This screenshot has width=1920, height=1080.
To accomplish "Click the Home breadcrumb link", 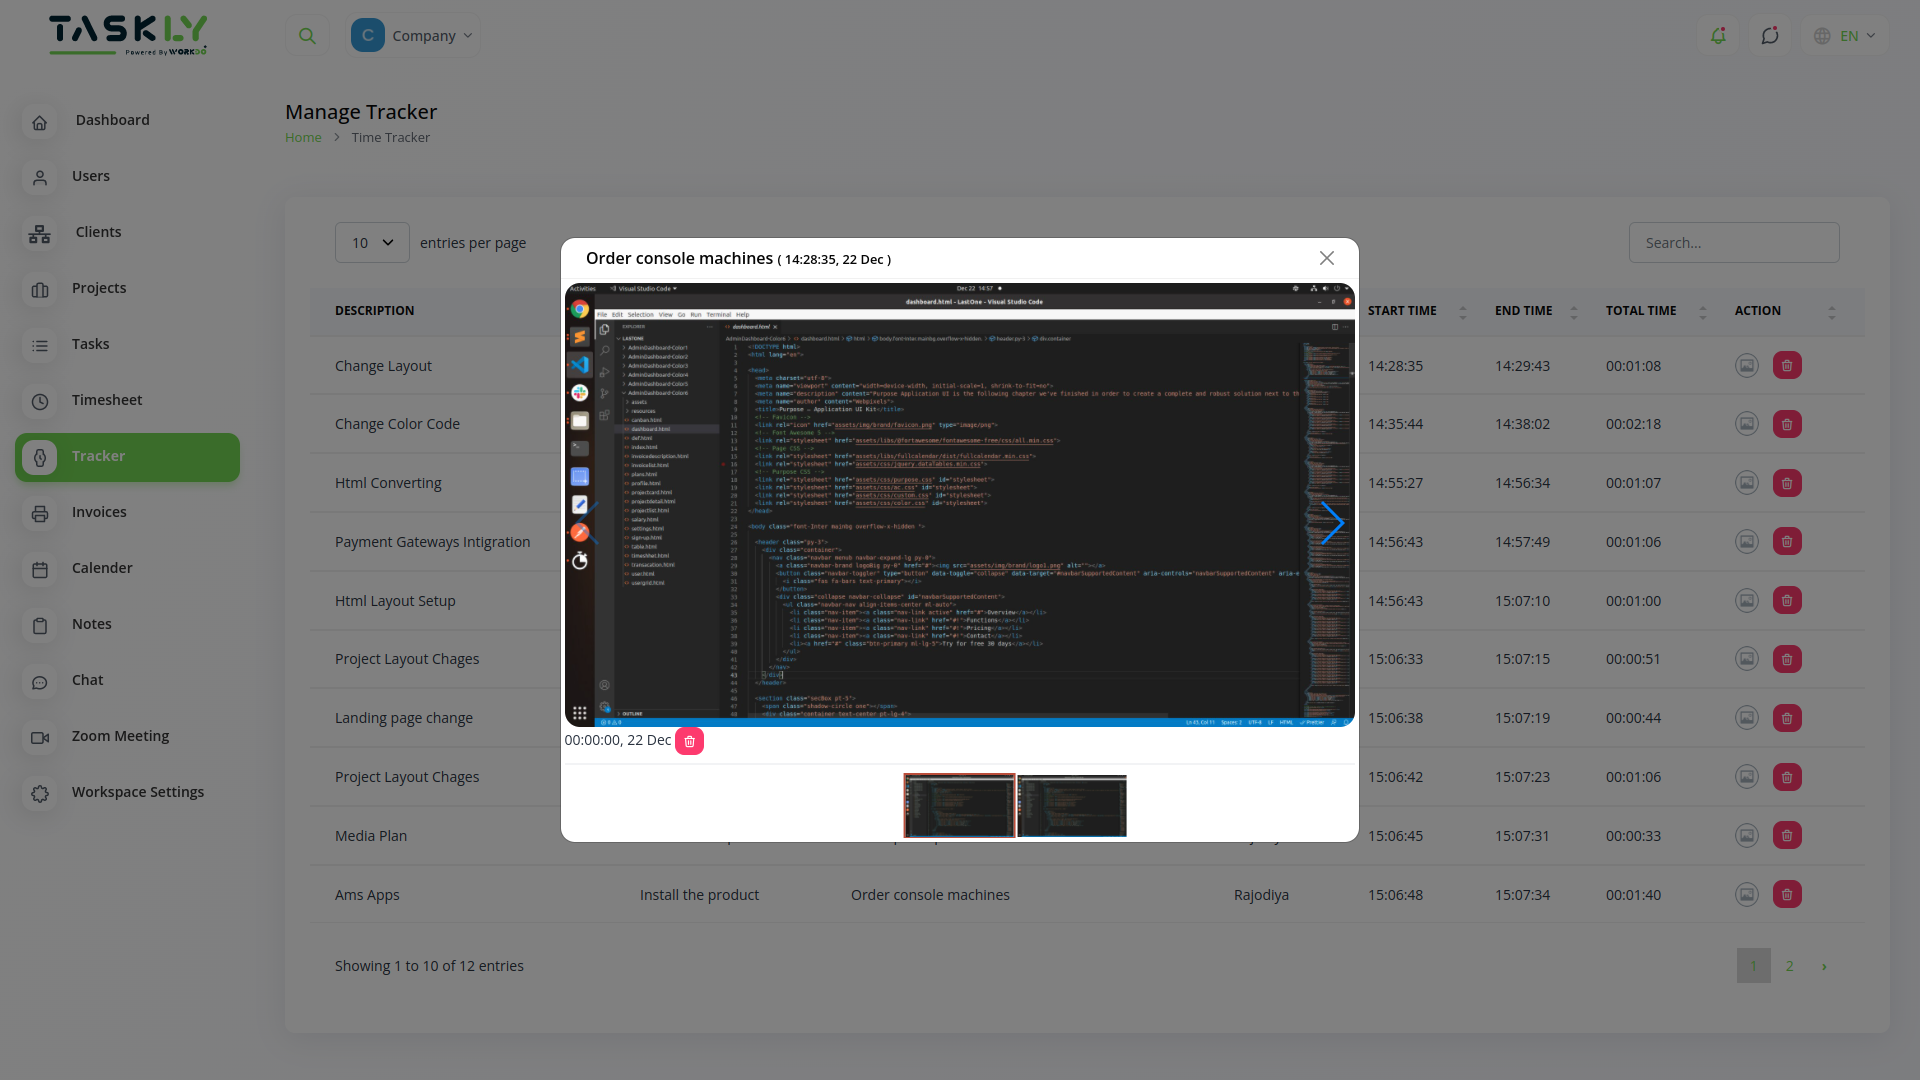I will pos(303,137).
